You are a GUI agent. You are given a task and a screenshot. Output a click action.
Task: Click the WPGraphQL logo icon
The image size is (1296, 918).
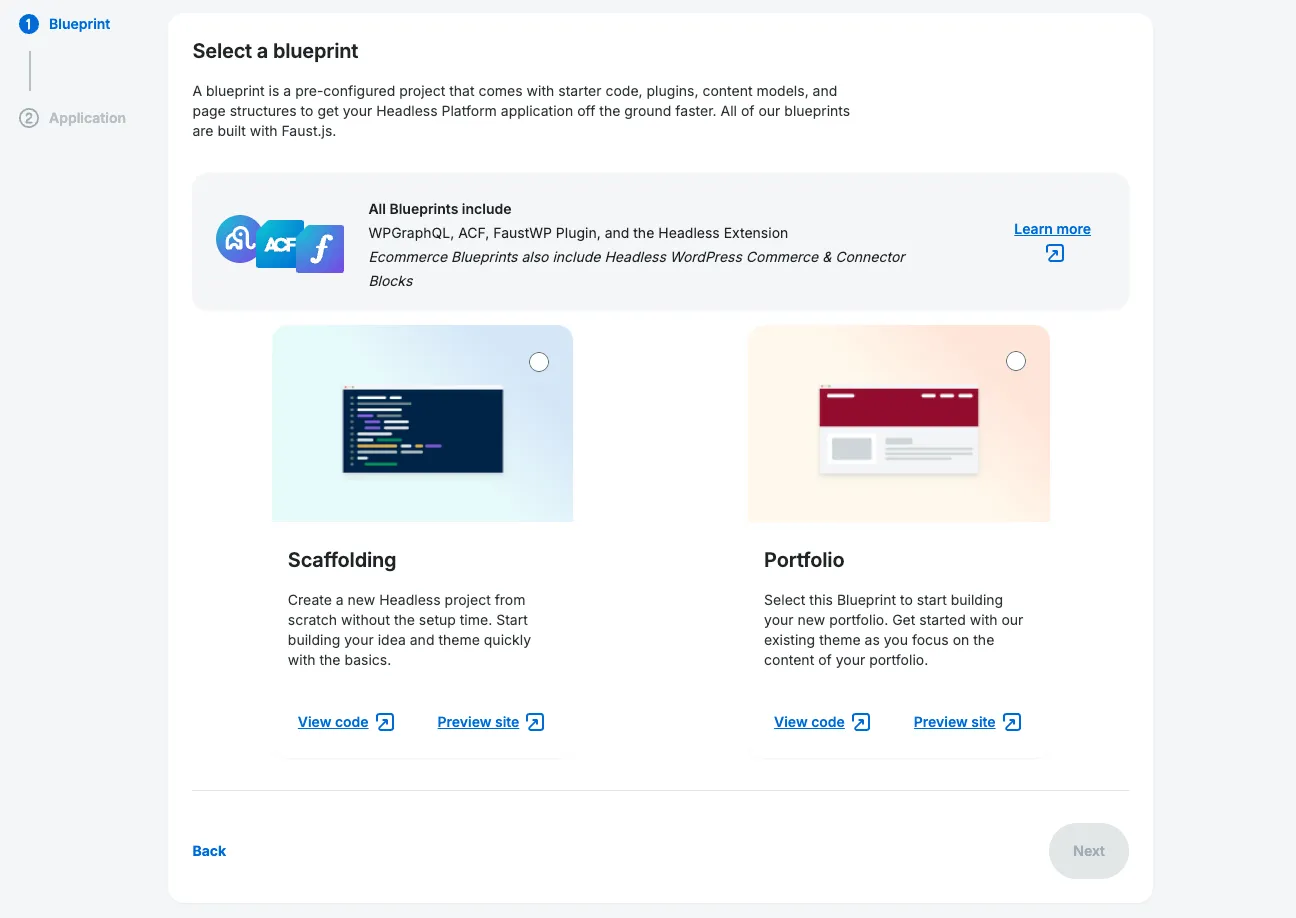click(238, 239)
